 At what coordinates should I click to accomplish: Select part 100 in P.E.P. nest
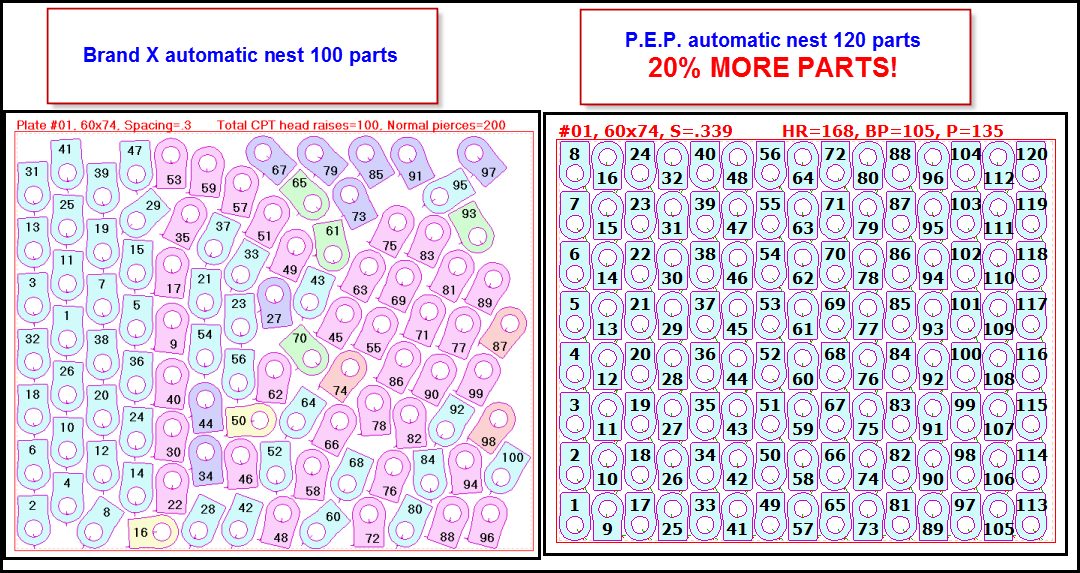tap(966, 366)
